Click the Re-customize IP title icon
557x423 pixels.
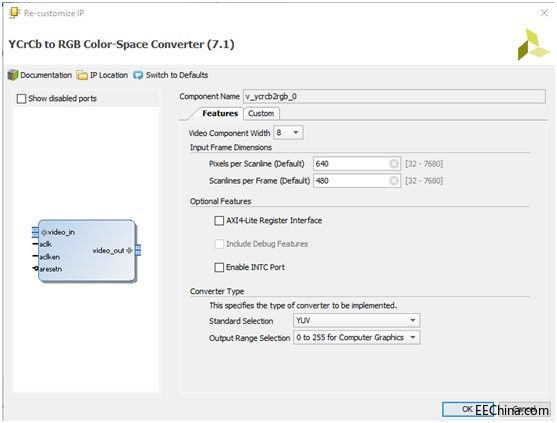point(14,13)
